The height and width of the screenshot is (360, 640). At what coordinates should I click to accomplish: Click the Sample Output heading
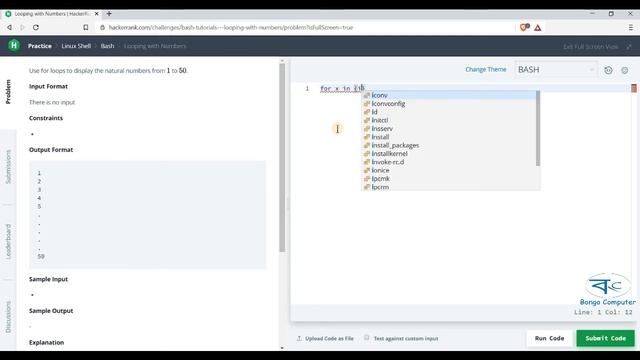(51, 311)
